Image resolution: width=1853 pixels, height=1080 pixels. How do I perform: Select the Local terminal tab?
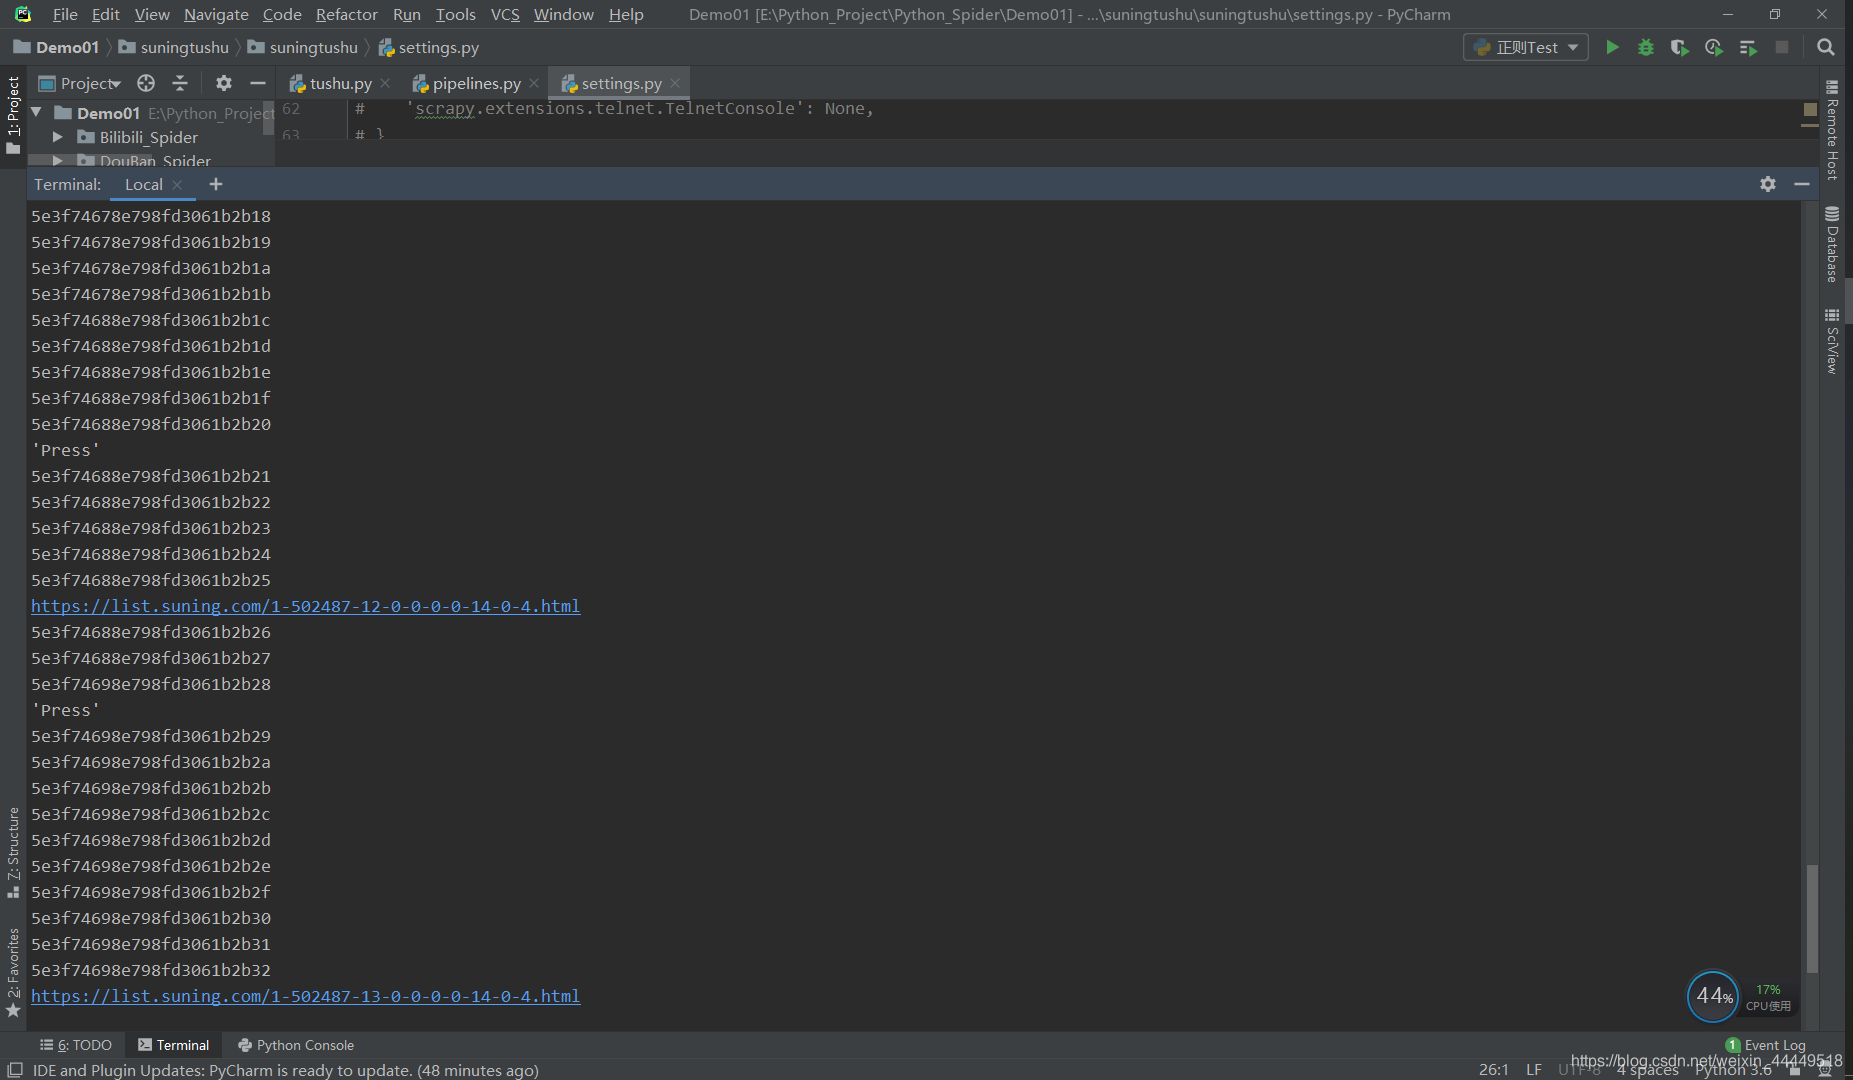(143, 184)
